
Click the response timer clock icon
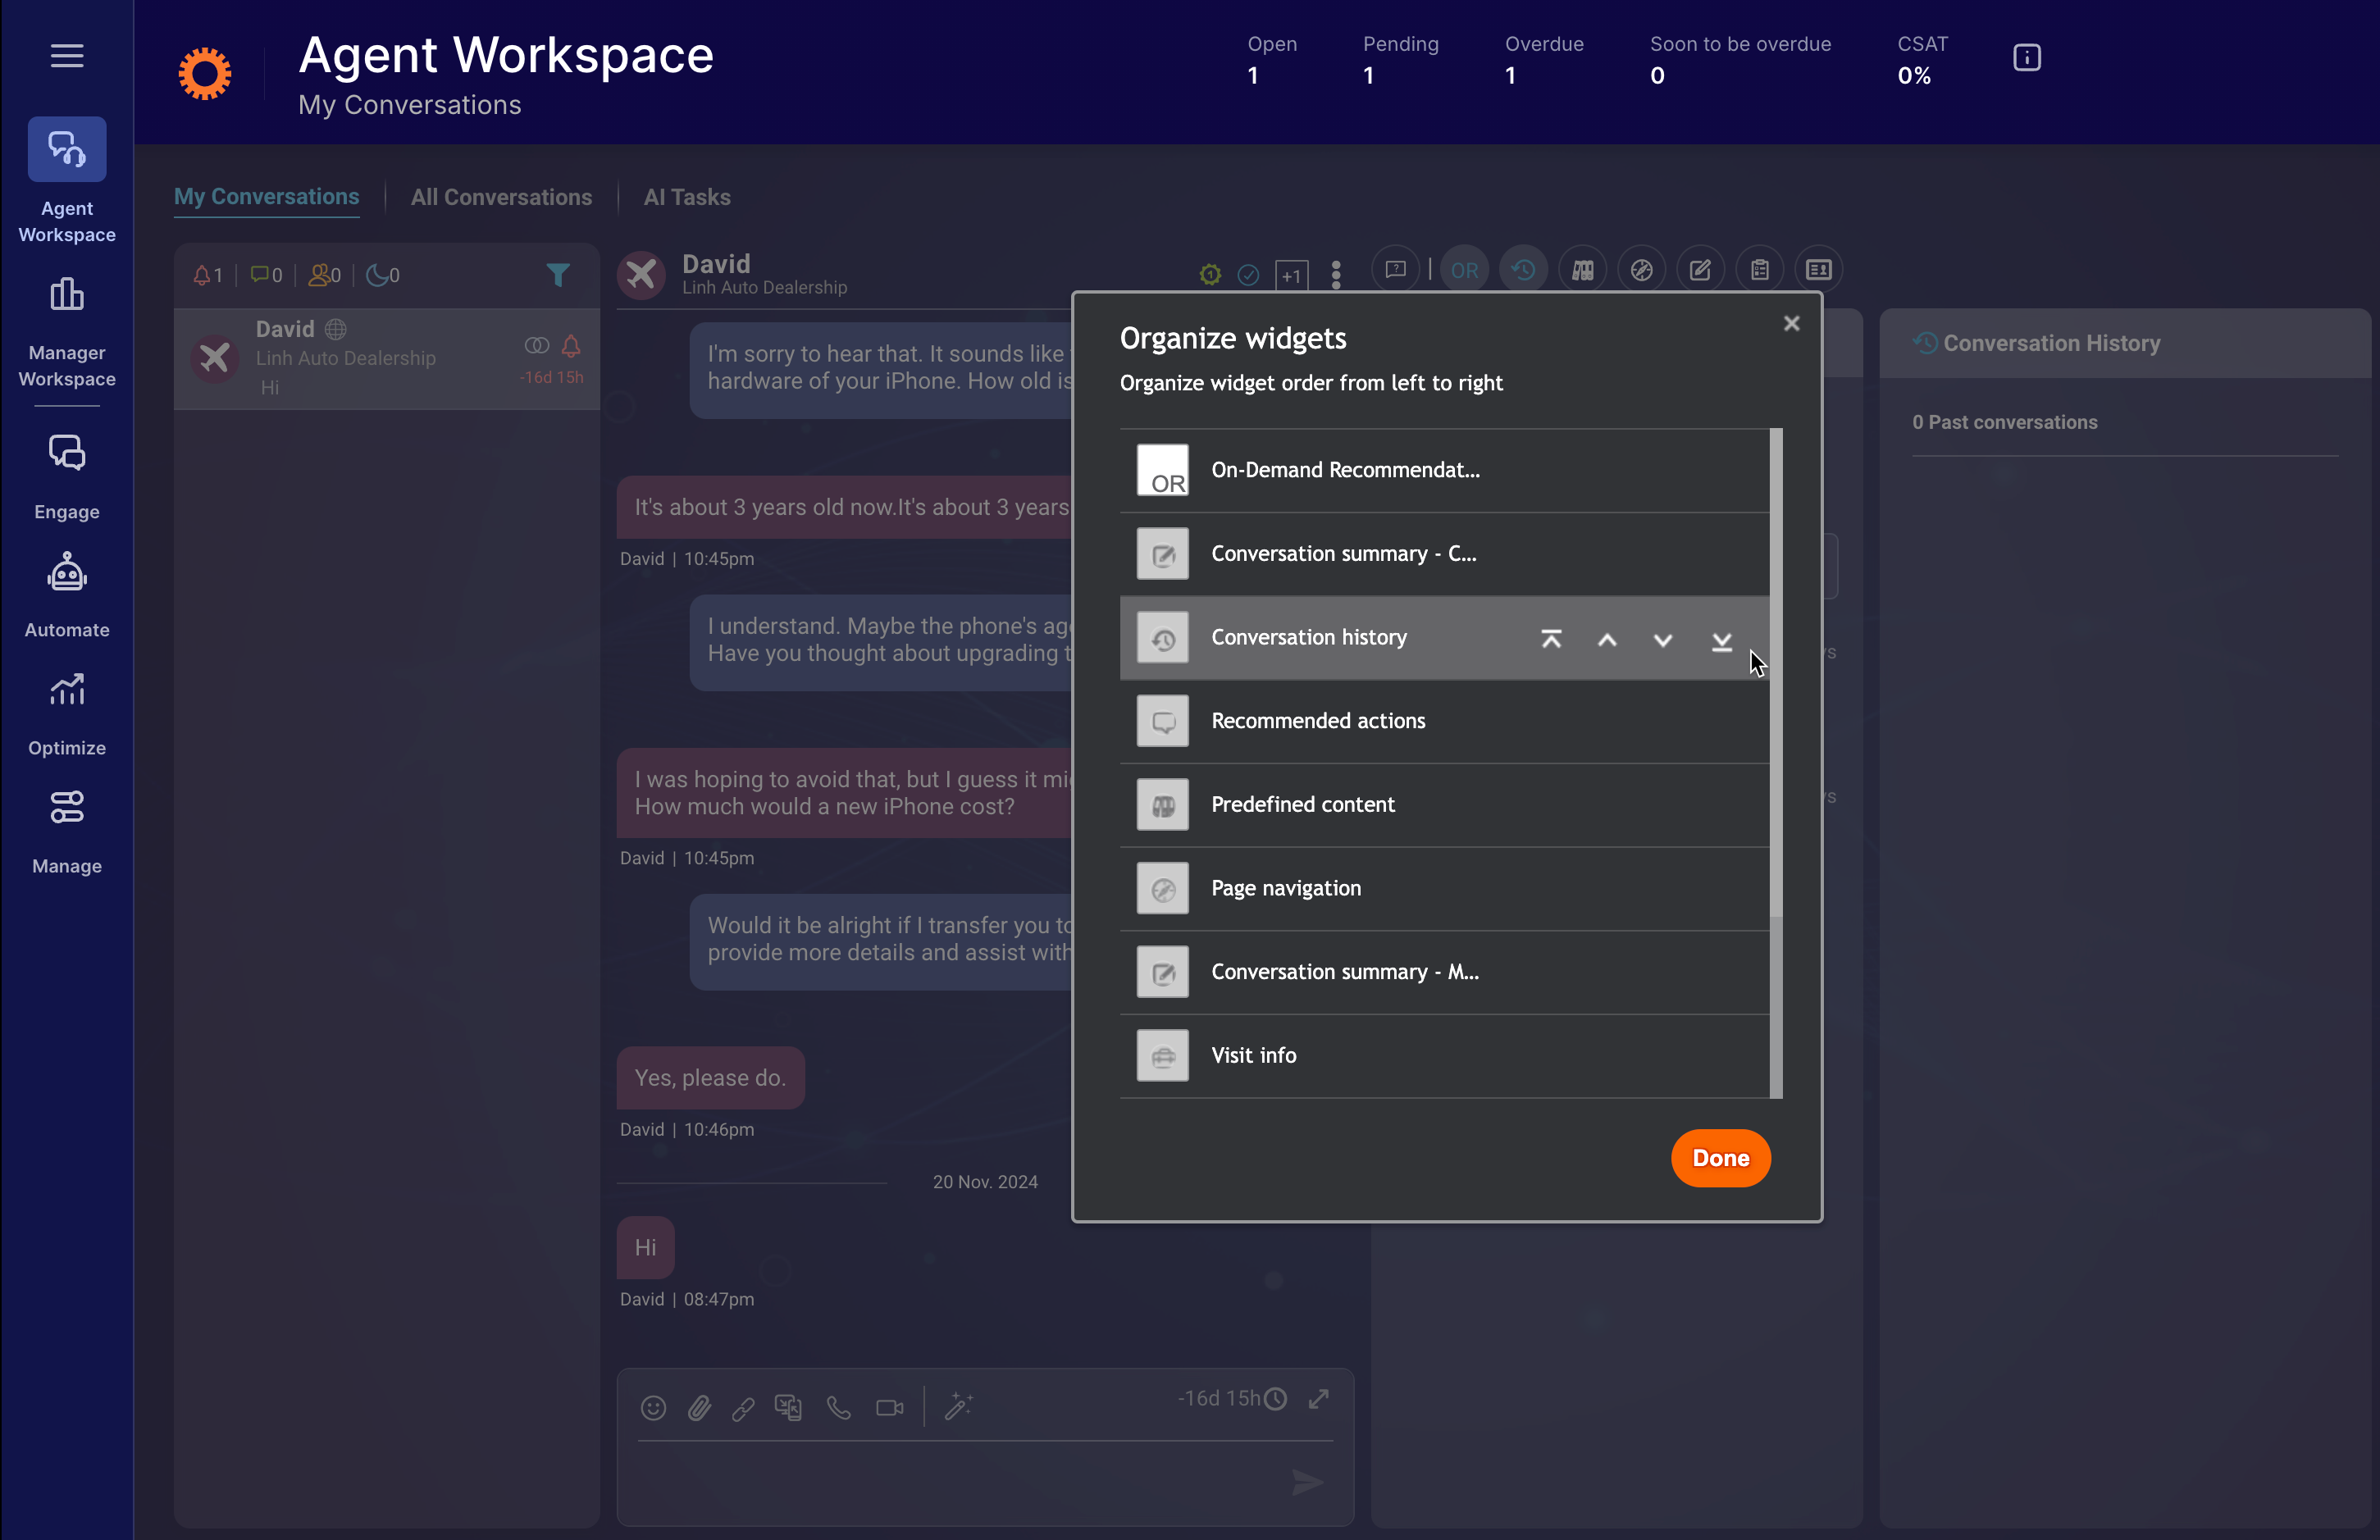[x=1275, y=1399]
